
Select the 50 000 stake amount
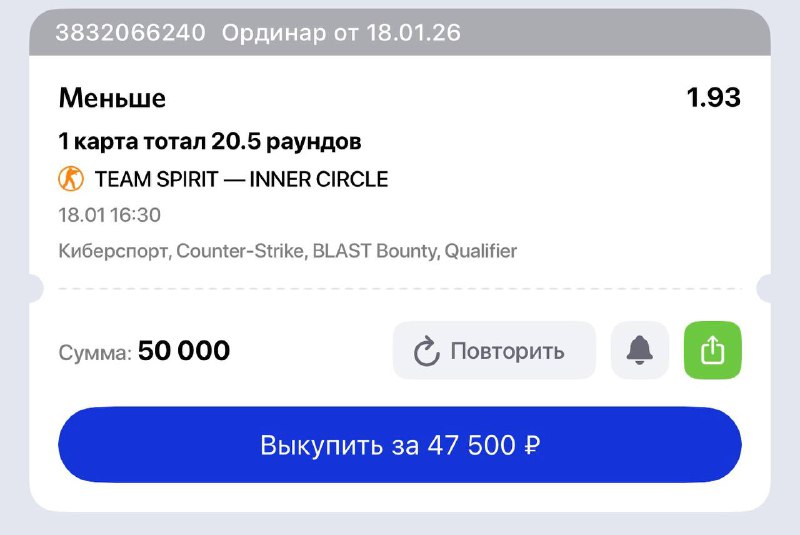(x=184, y=351)
